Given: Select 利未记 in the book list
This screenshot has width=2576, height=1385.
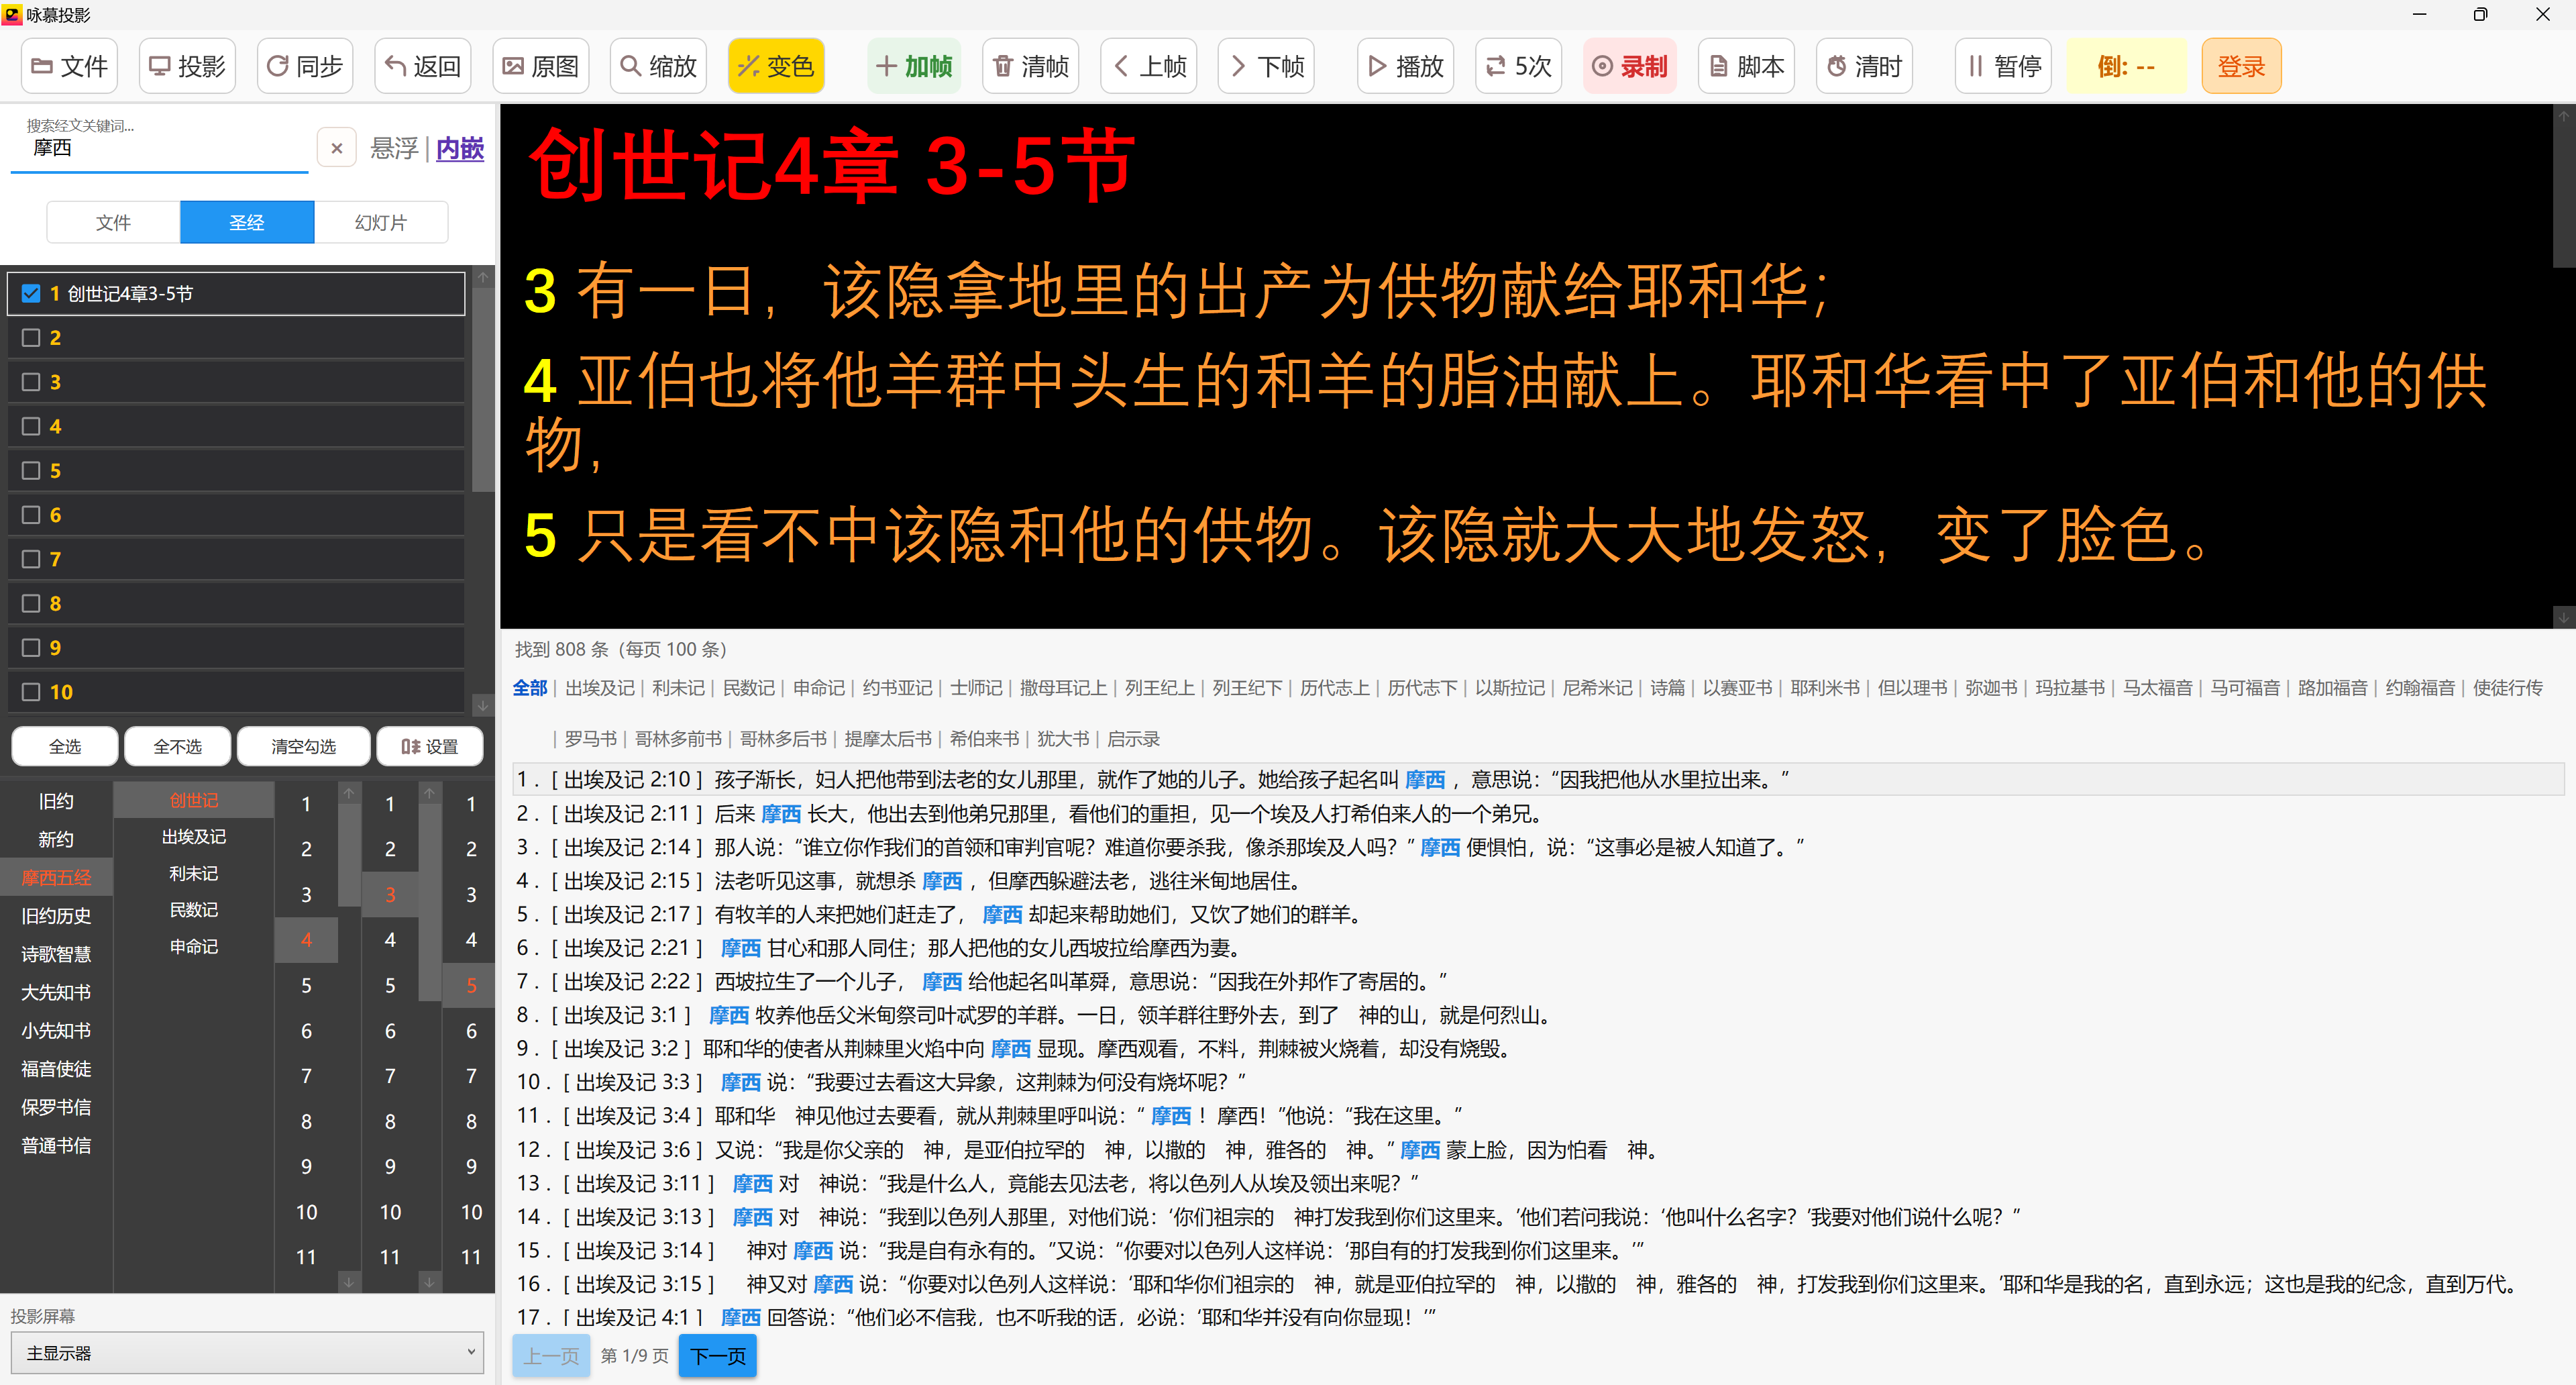Looking at the screenshot, I should click(193, 873).
